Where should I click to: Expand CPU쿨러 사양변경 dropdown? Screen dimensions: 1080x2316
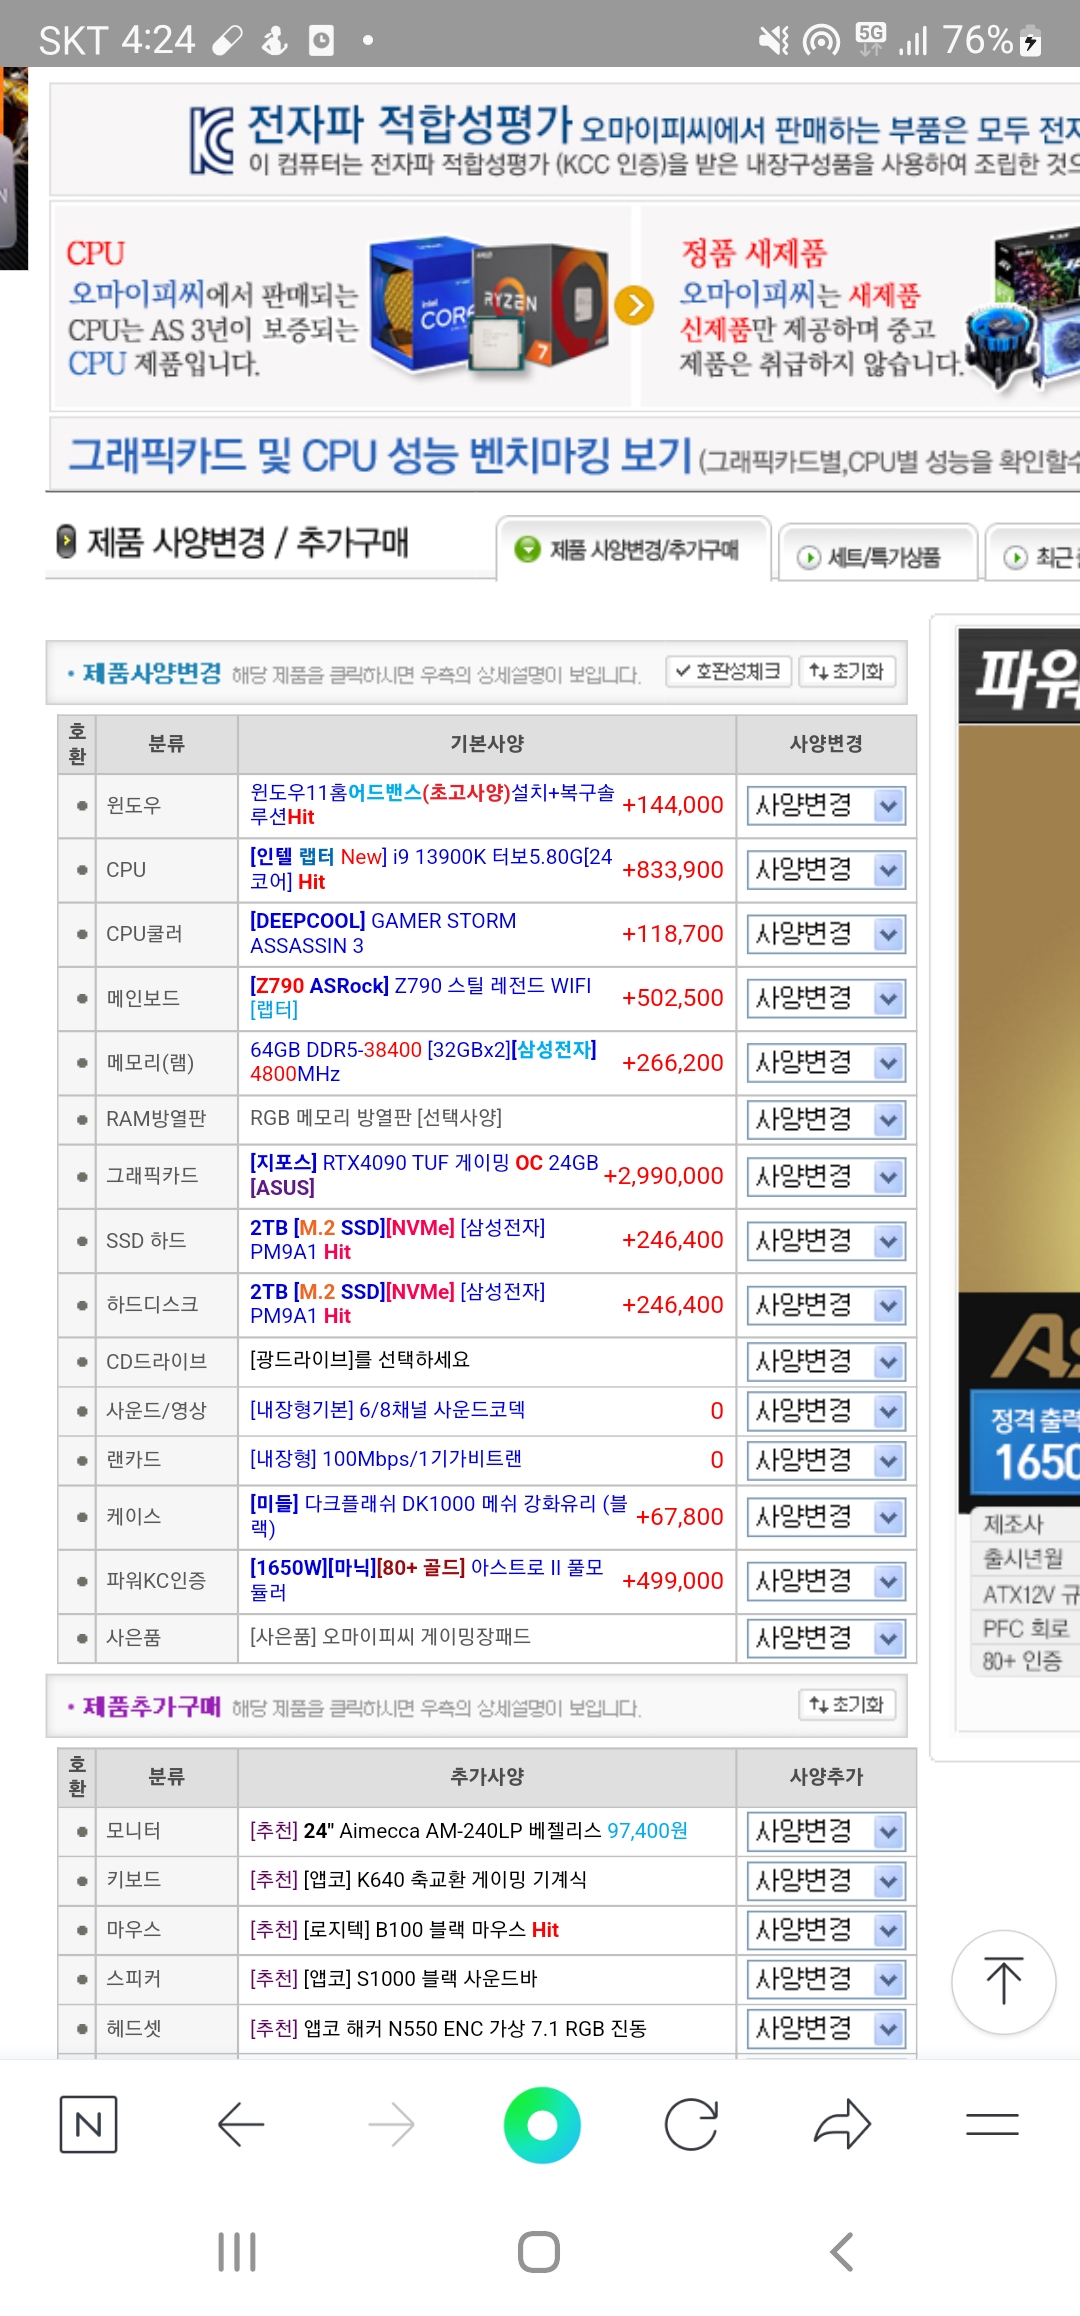click(x=826, y=934)
